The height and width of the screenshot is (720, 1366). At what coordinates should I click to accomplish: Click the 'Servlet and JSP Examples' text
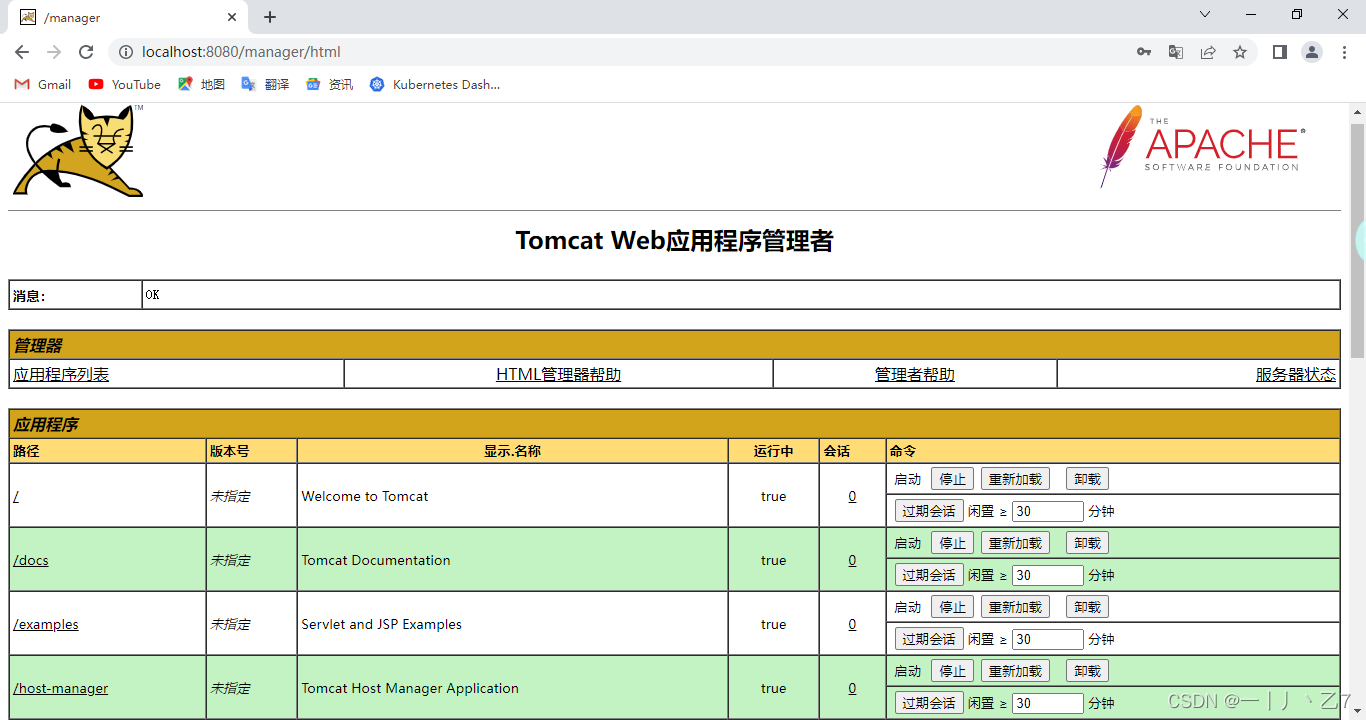(382, 624)
